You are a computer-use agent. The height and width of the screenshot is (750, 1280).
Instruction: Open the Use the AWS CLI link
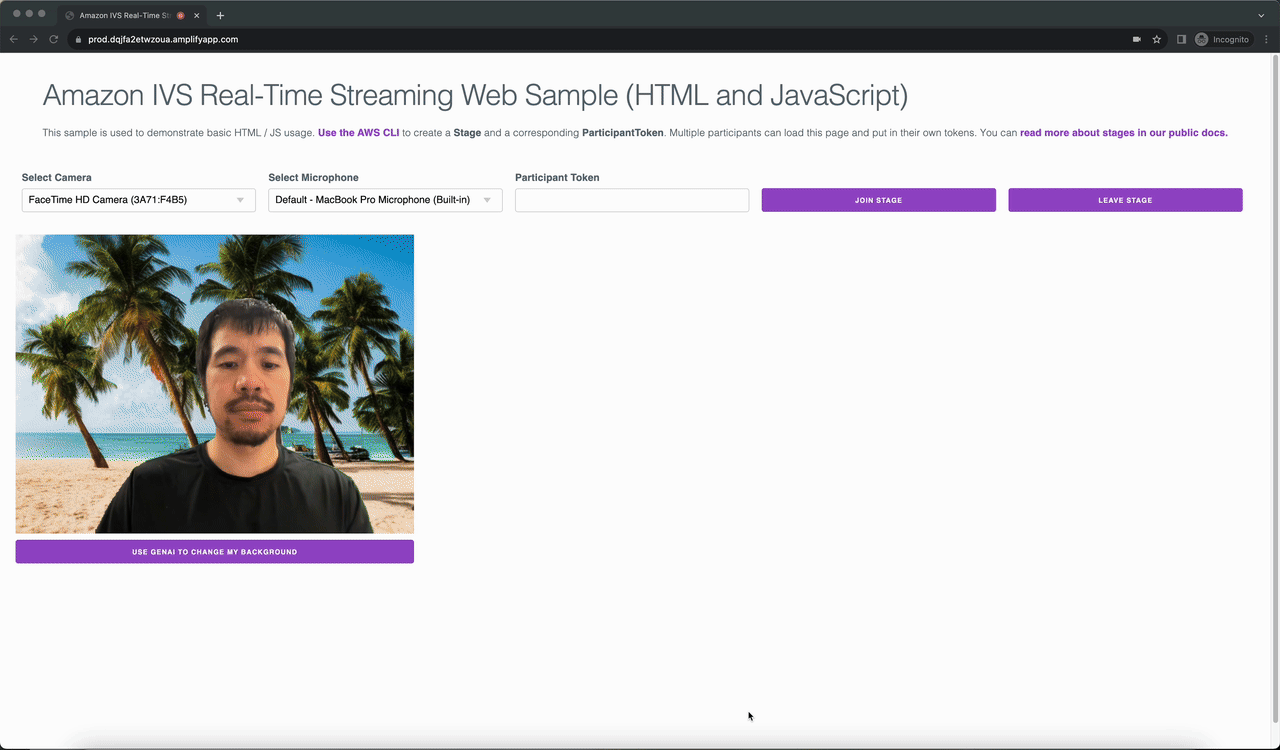point(358,132)
